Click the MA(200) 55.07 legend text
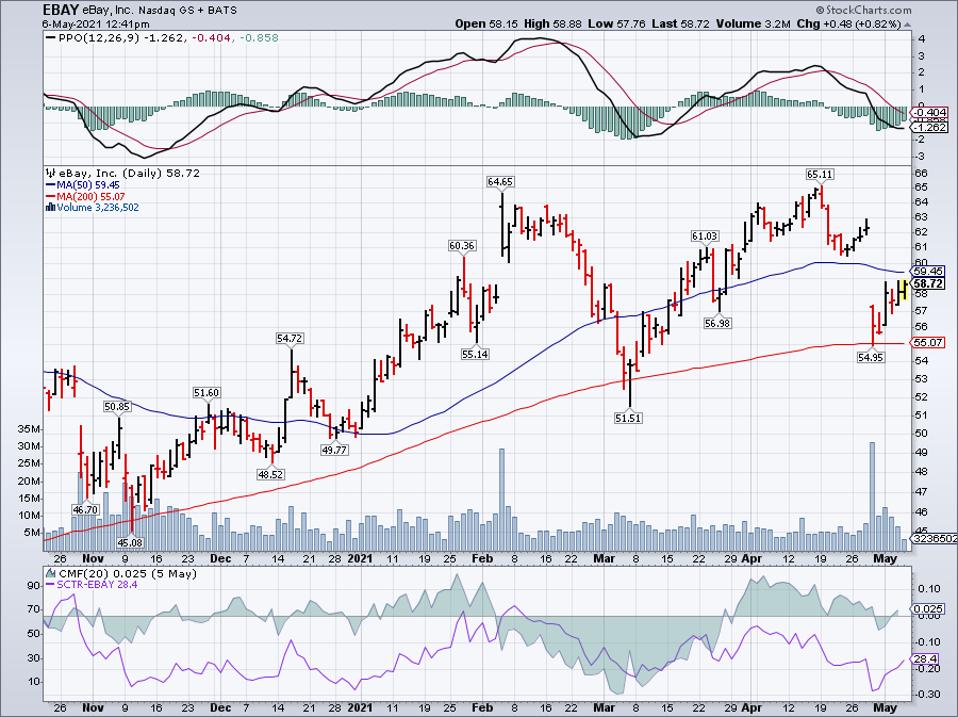The height and width of the screenshot is (717, 958). coord(90,197)
